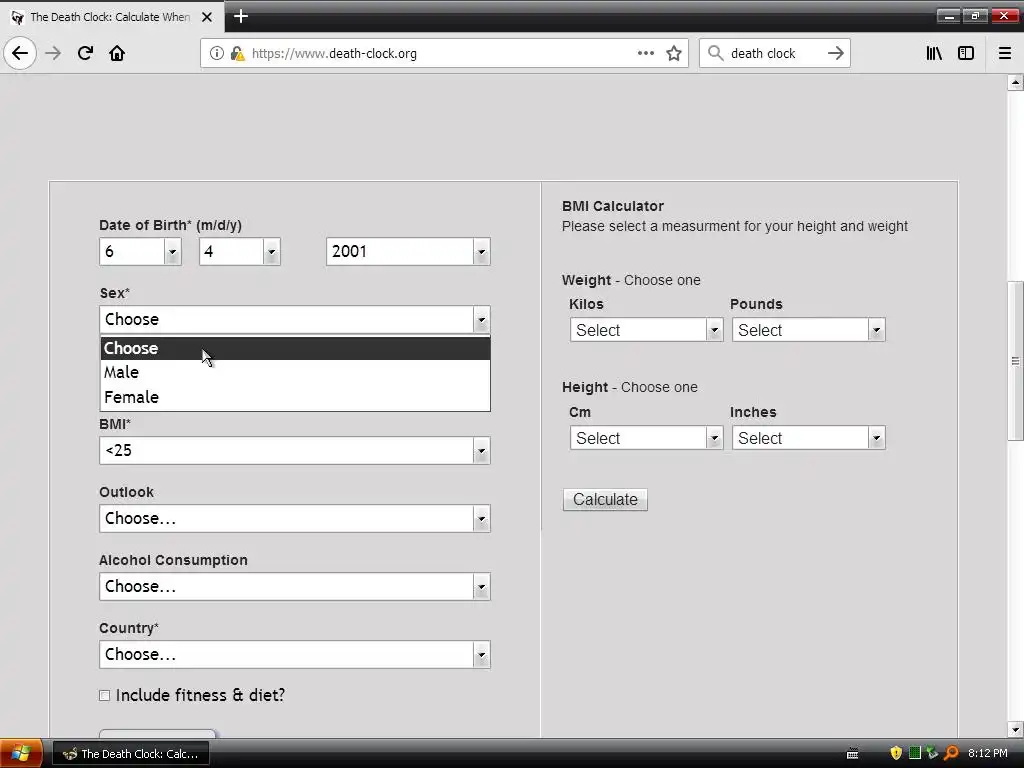Open the Country dropdown
This screenshot has height=768, width=1024.
(x=295, y=654)
